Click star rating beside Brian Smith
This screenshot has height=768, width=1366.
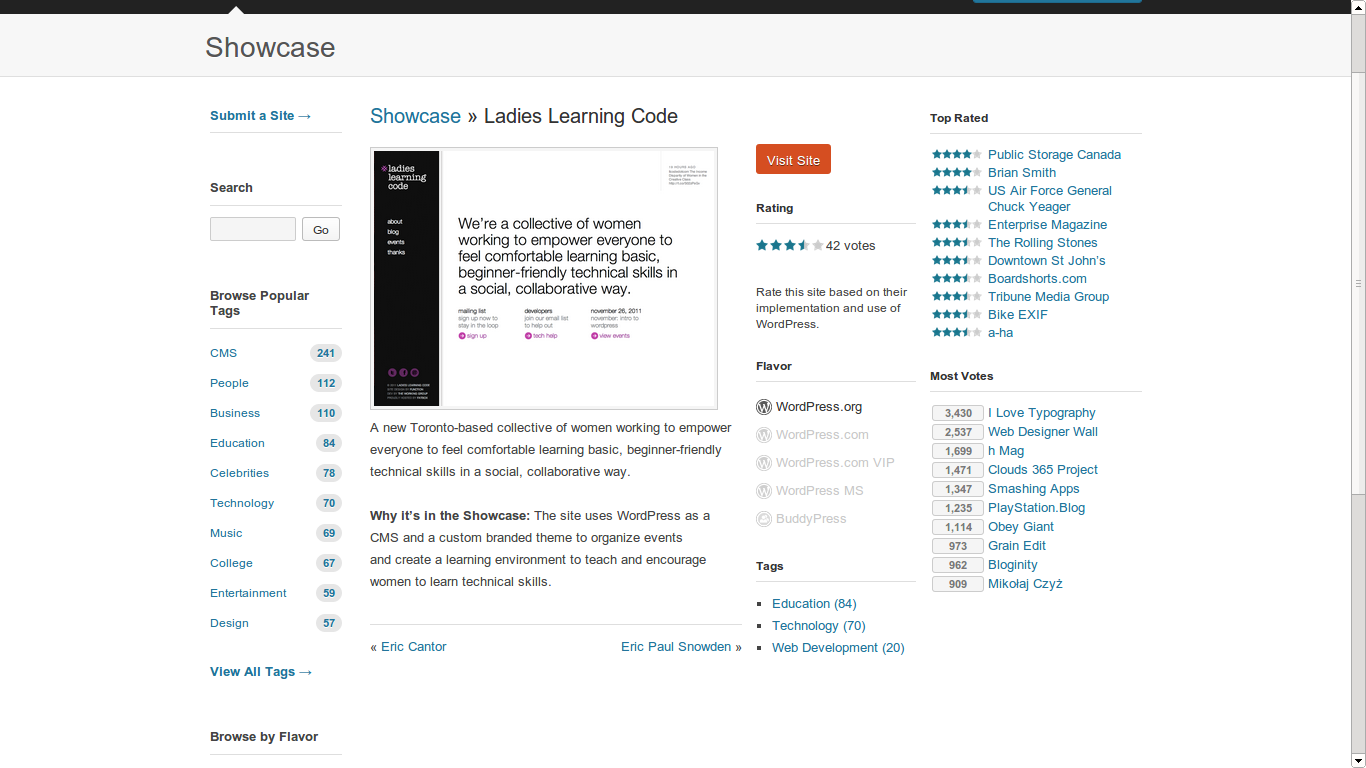pyautogui.click(x=957, y=172)
